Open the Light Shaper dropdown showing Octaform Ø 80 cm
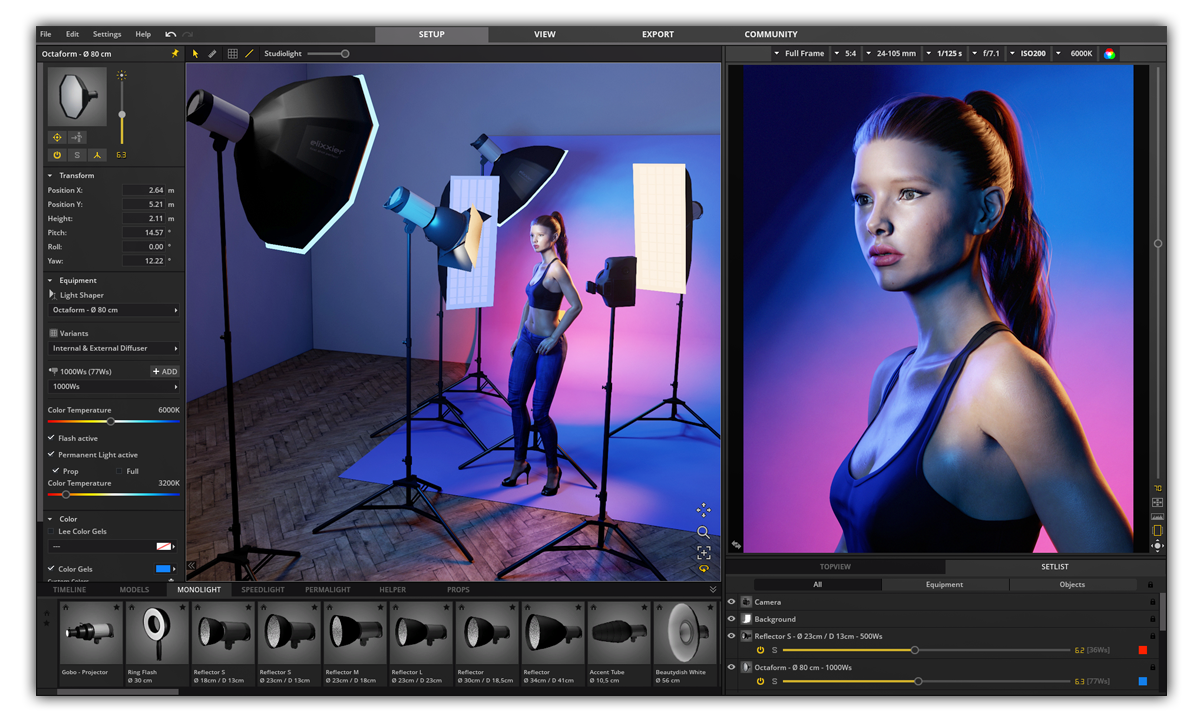1200x726 pixels. click(x=113, y=310)
